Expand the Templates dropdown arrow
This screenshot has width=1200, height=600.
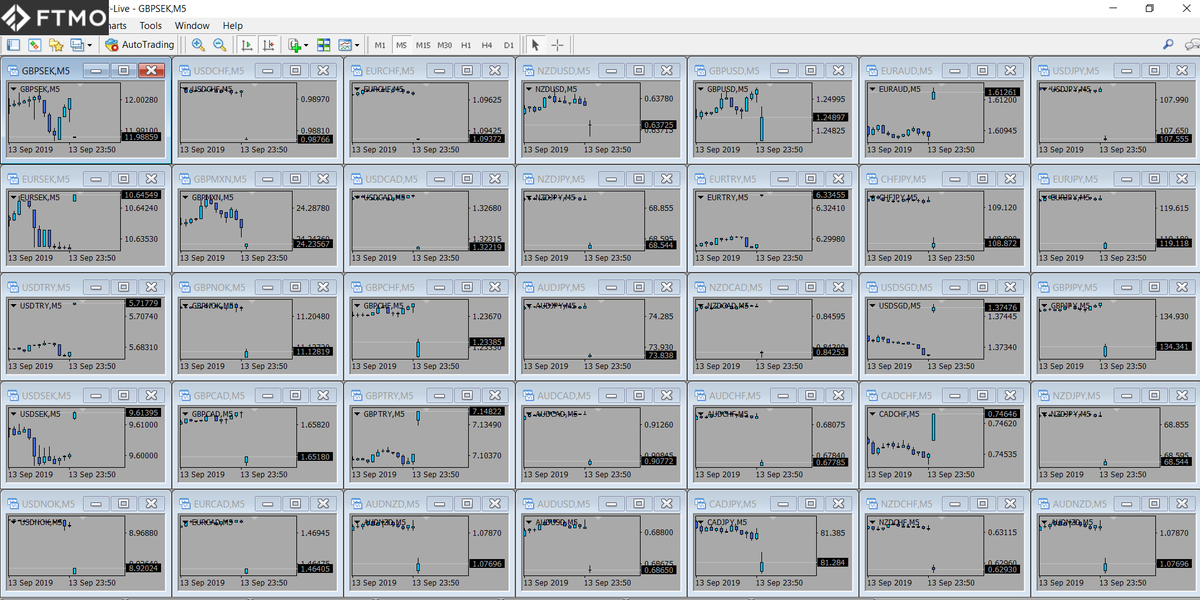(357, 45)
